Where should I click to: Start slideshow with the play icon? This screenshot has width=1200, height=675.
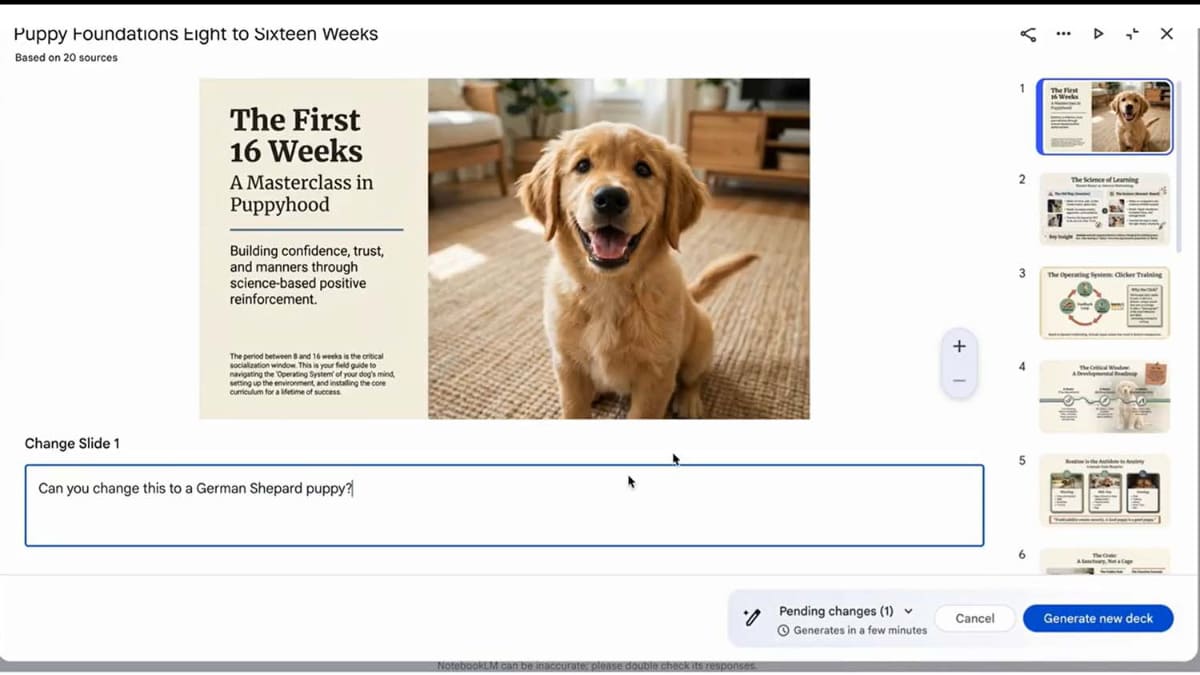pyautogui.click(x=1098, y=34)
